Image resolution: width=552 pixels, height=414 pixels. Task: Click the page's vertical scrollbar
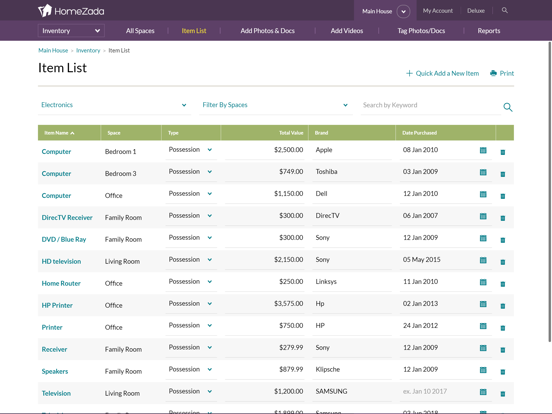point(550,192)
